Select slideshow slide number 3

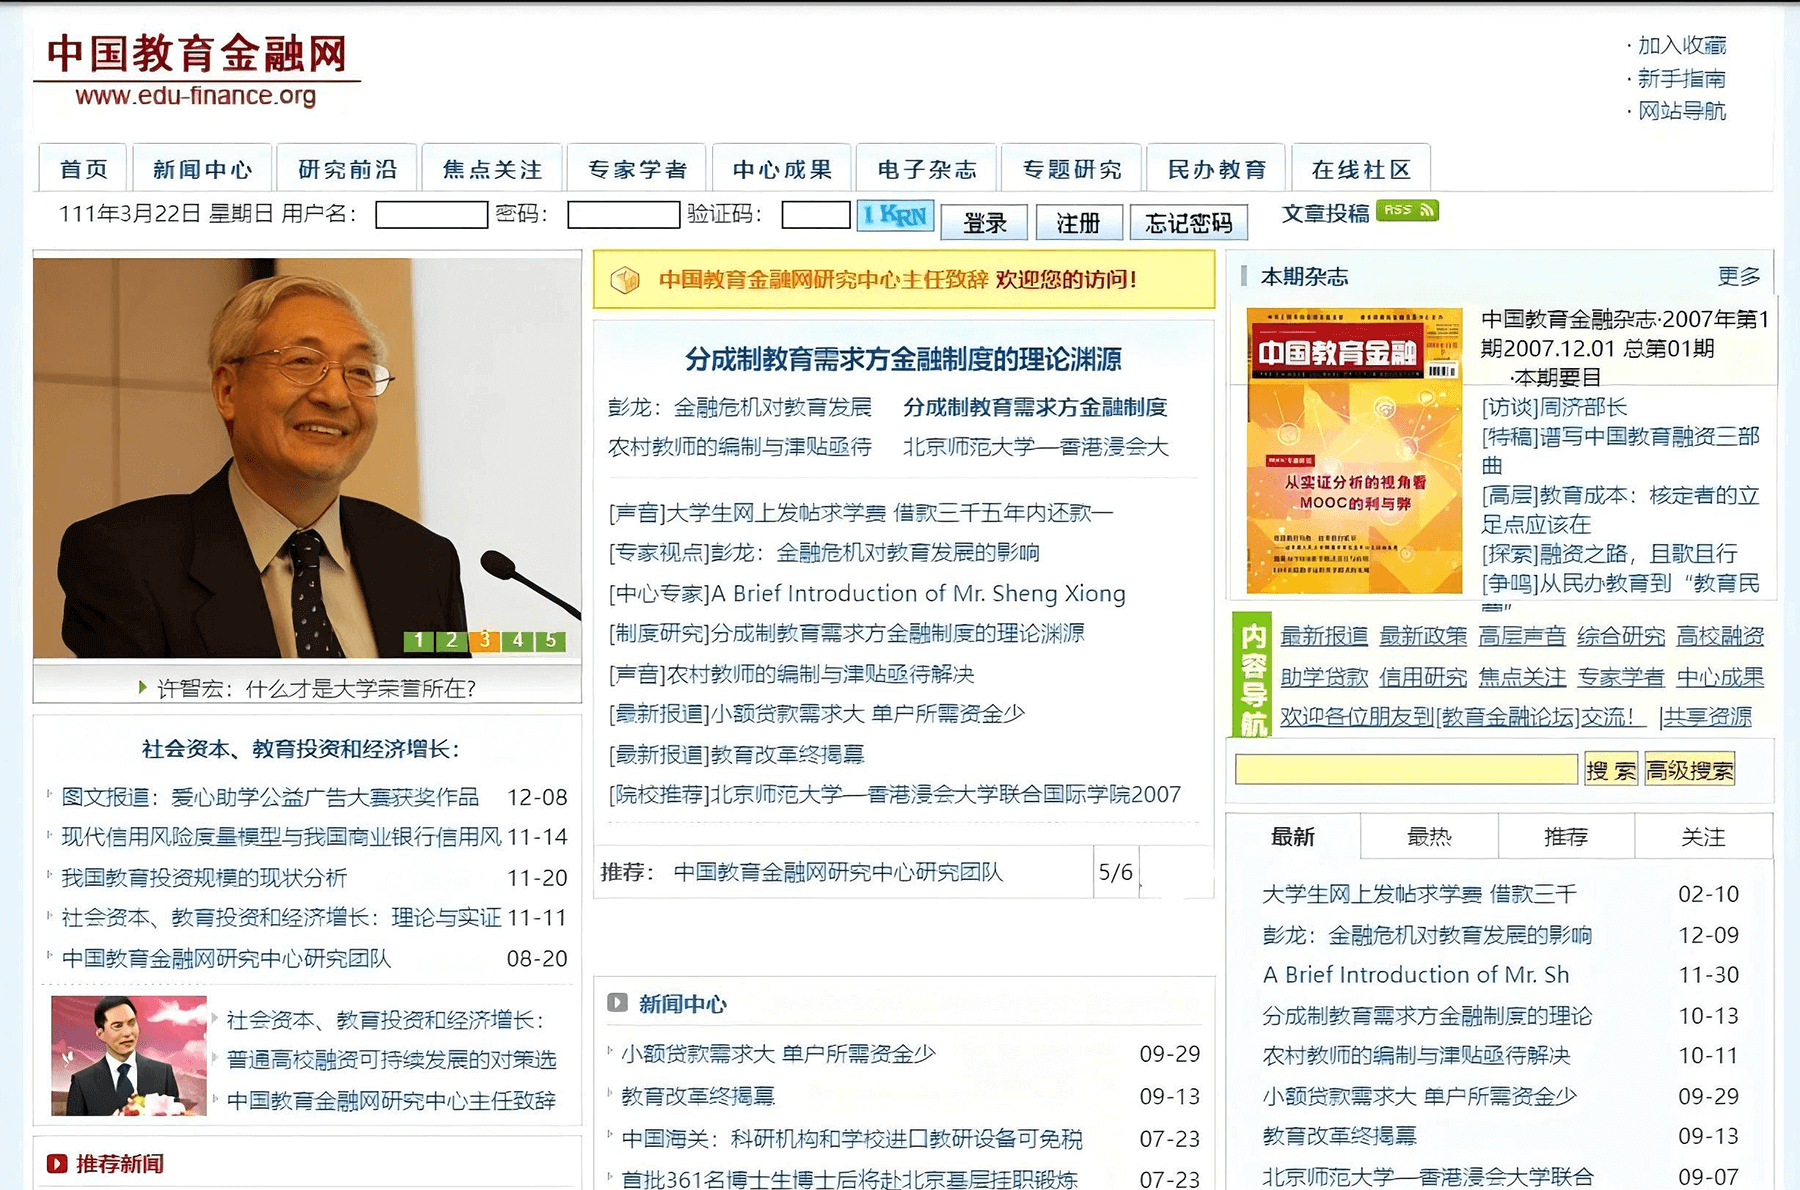coord(484,640)
